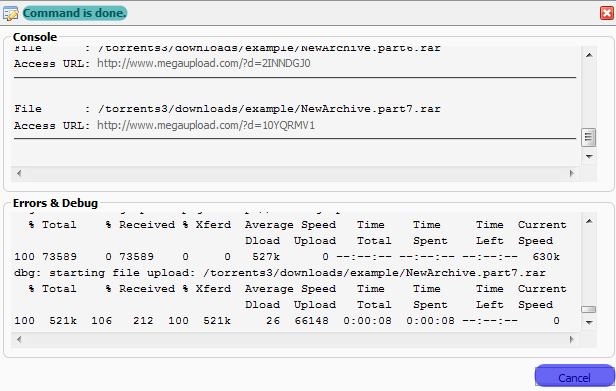
Task: Click the Console vertical scroll down arrow
Action: coord(589,157)
